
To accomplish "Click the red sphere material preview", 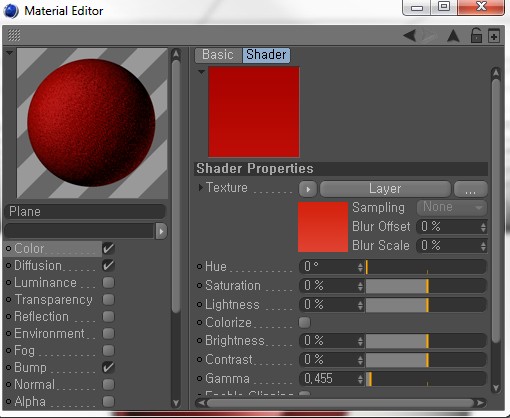I will point(92,123).
